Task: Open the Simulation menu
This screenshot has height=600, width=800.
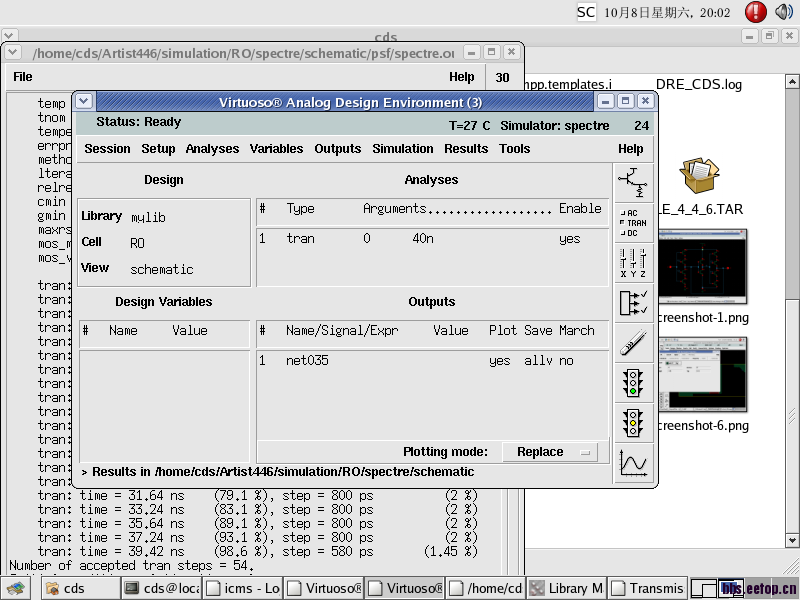Action: 402,149
